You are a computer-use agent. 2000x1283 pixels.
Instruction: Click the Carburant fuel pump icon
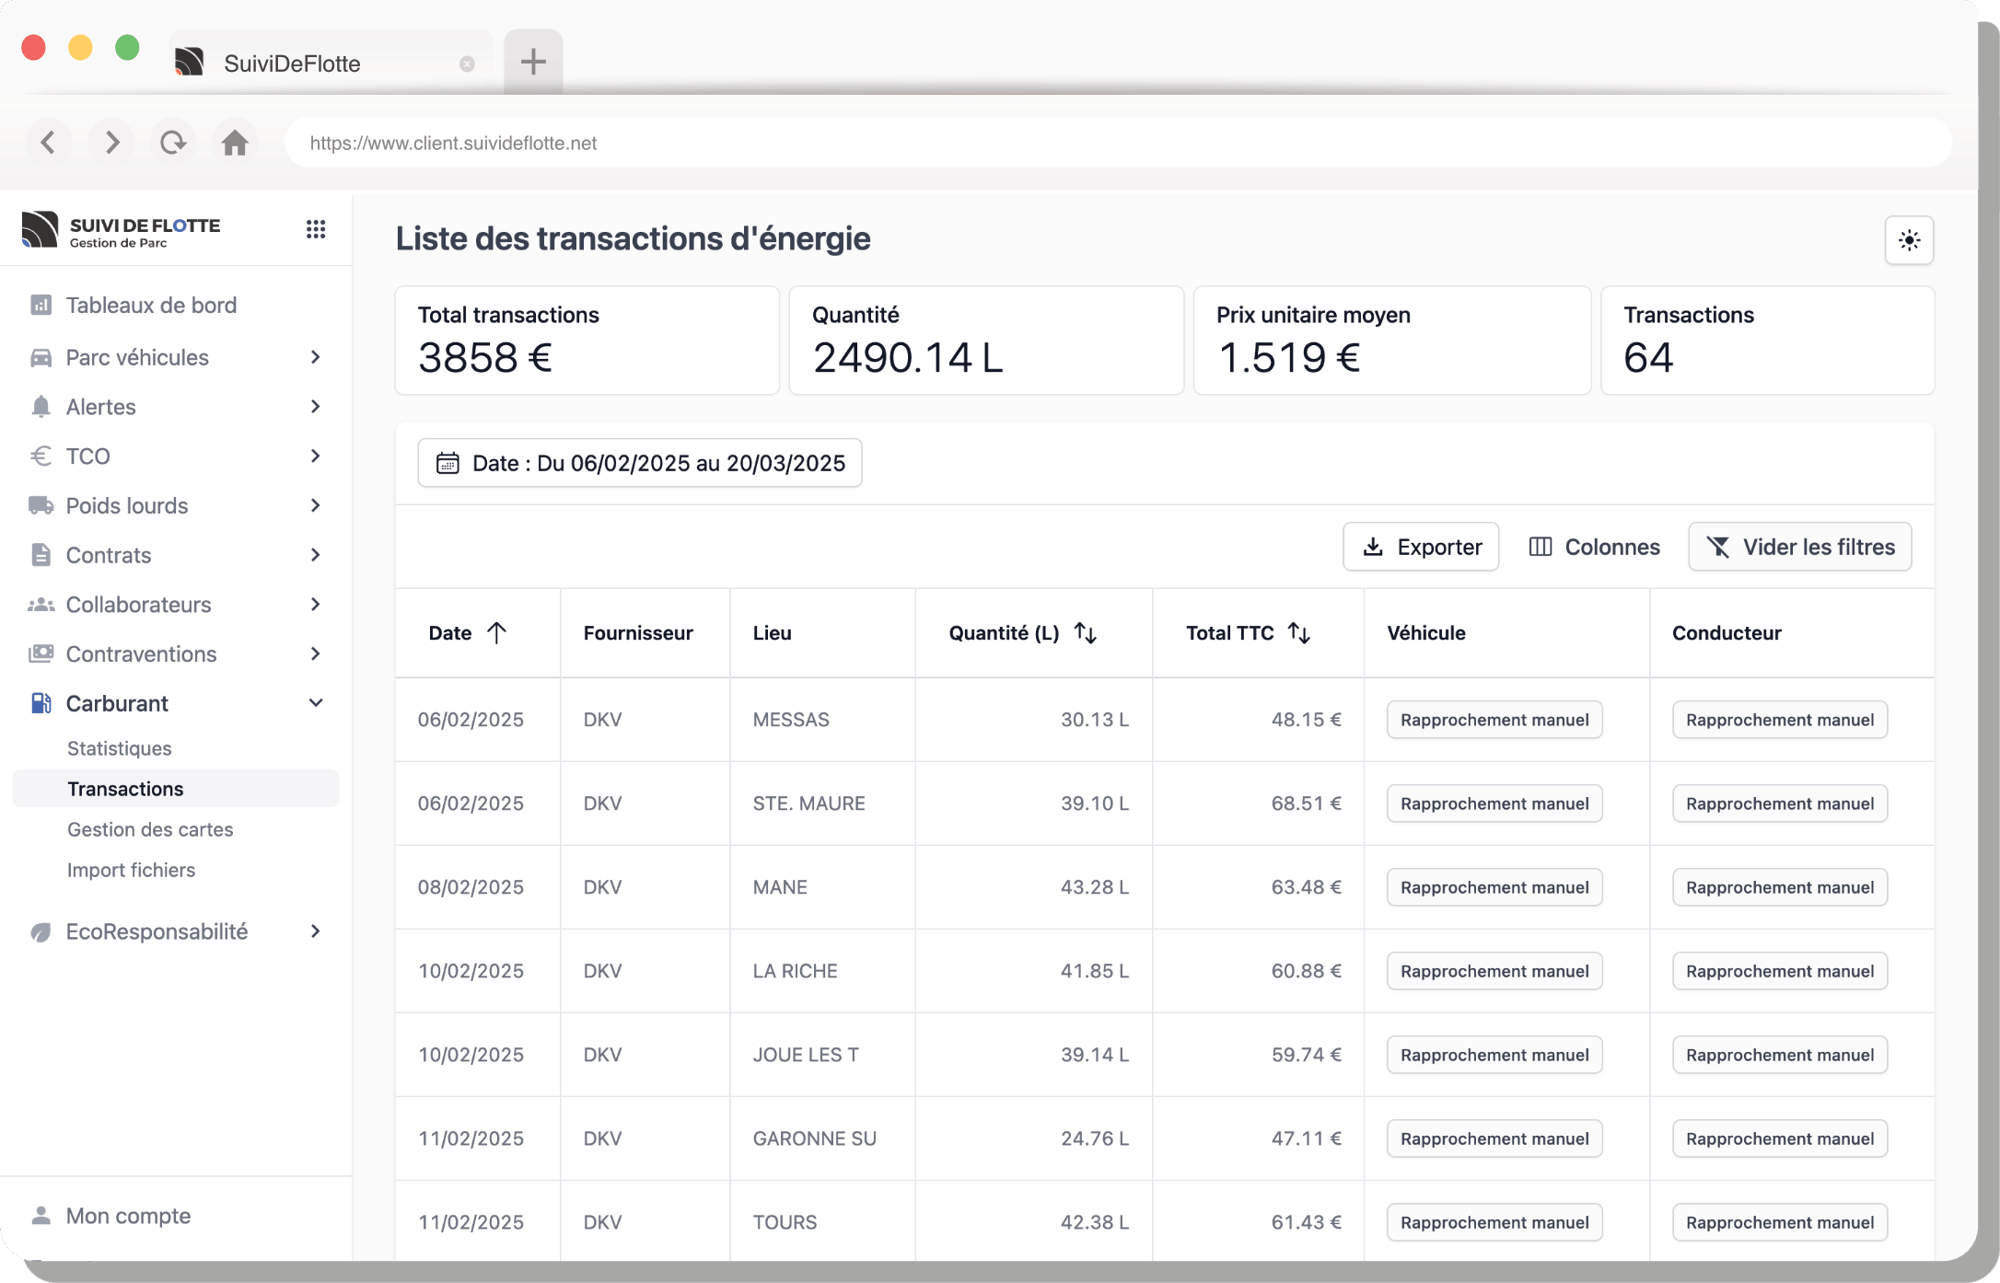point(41,703)
